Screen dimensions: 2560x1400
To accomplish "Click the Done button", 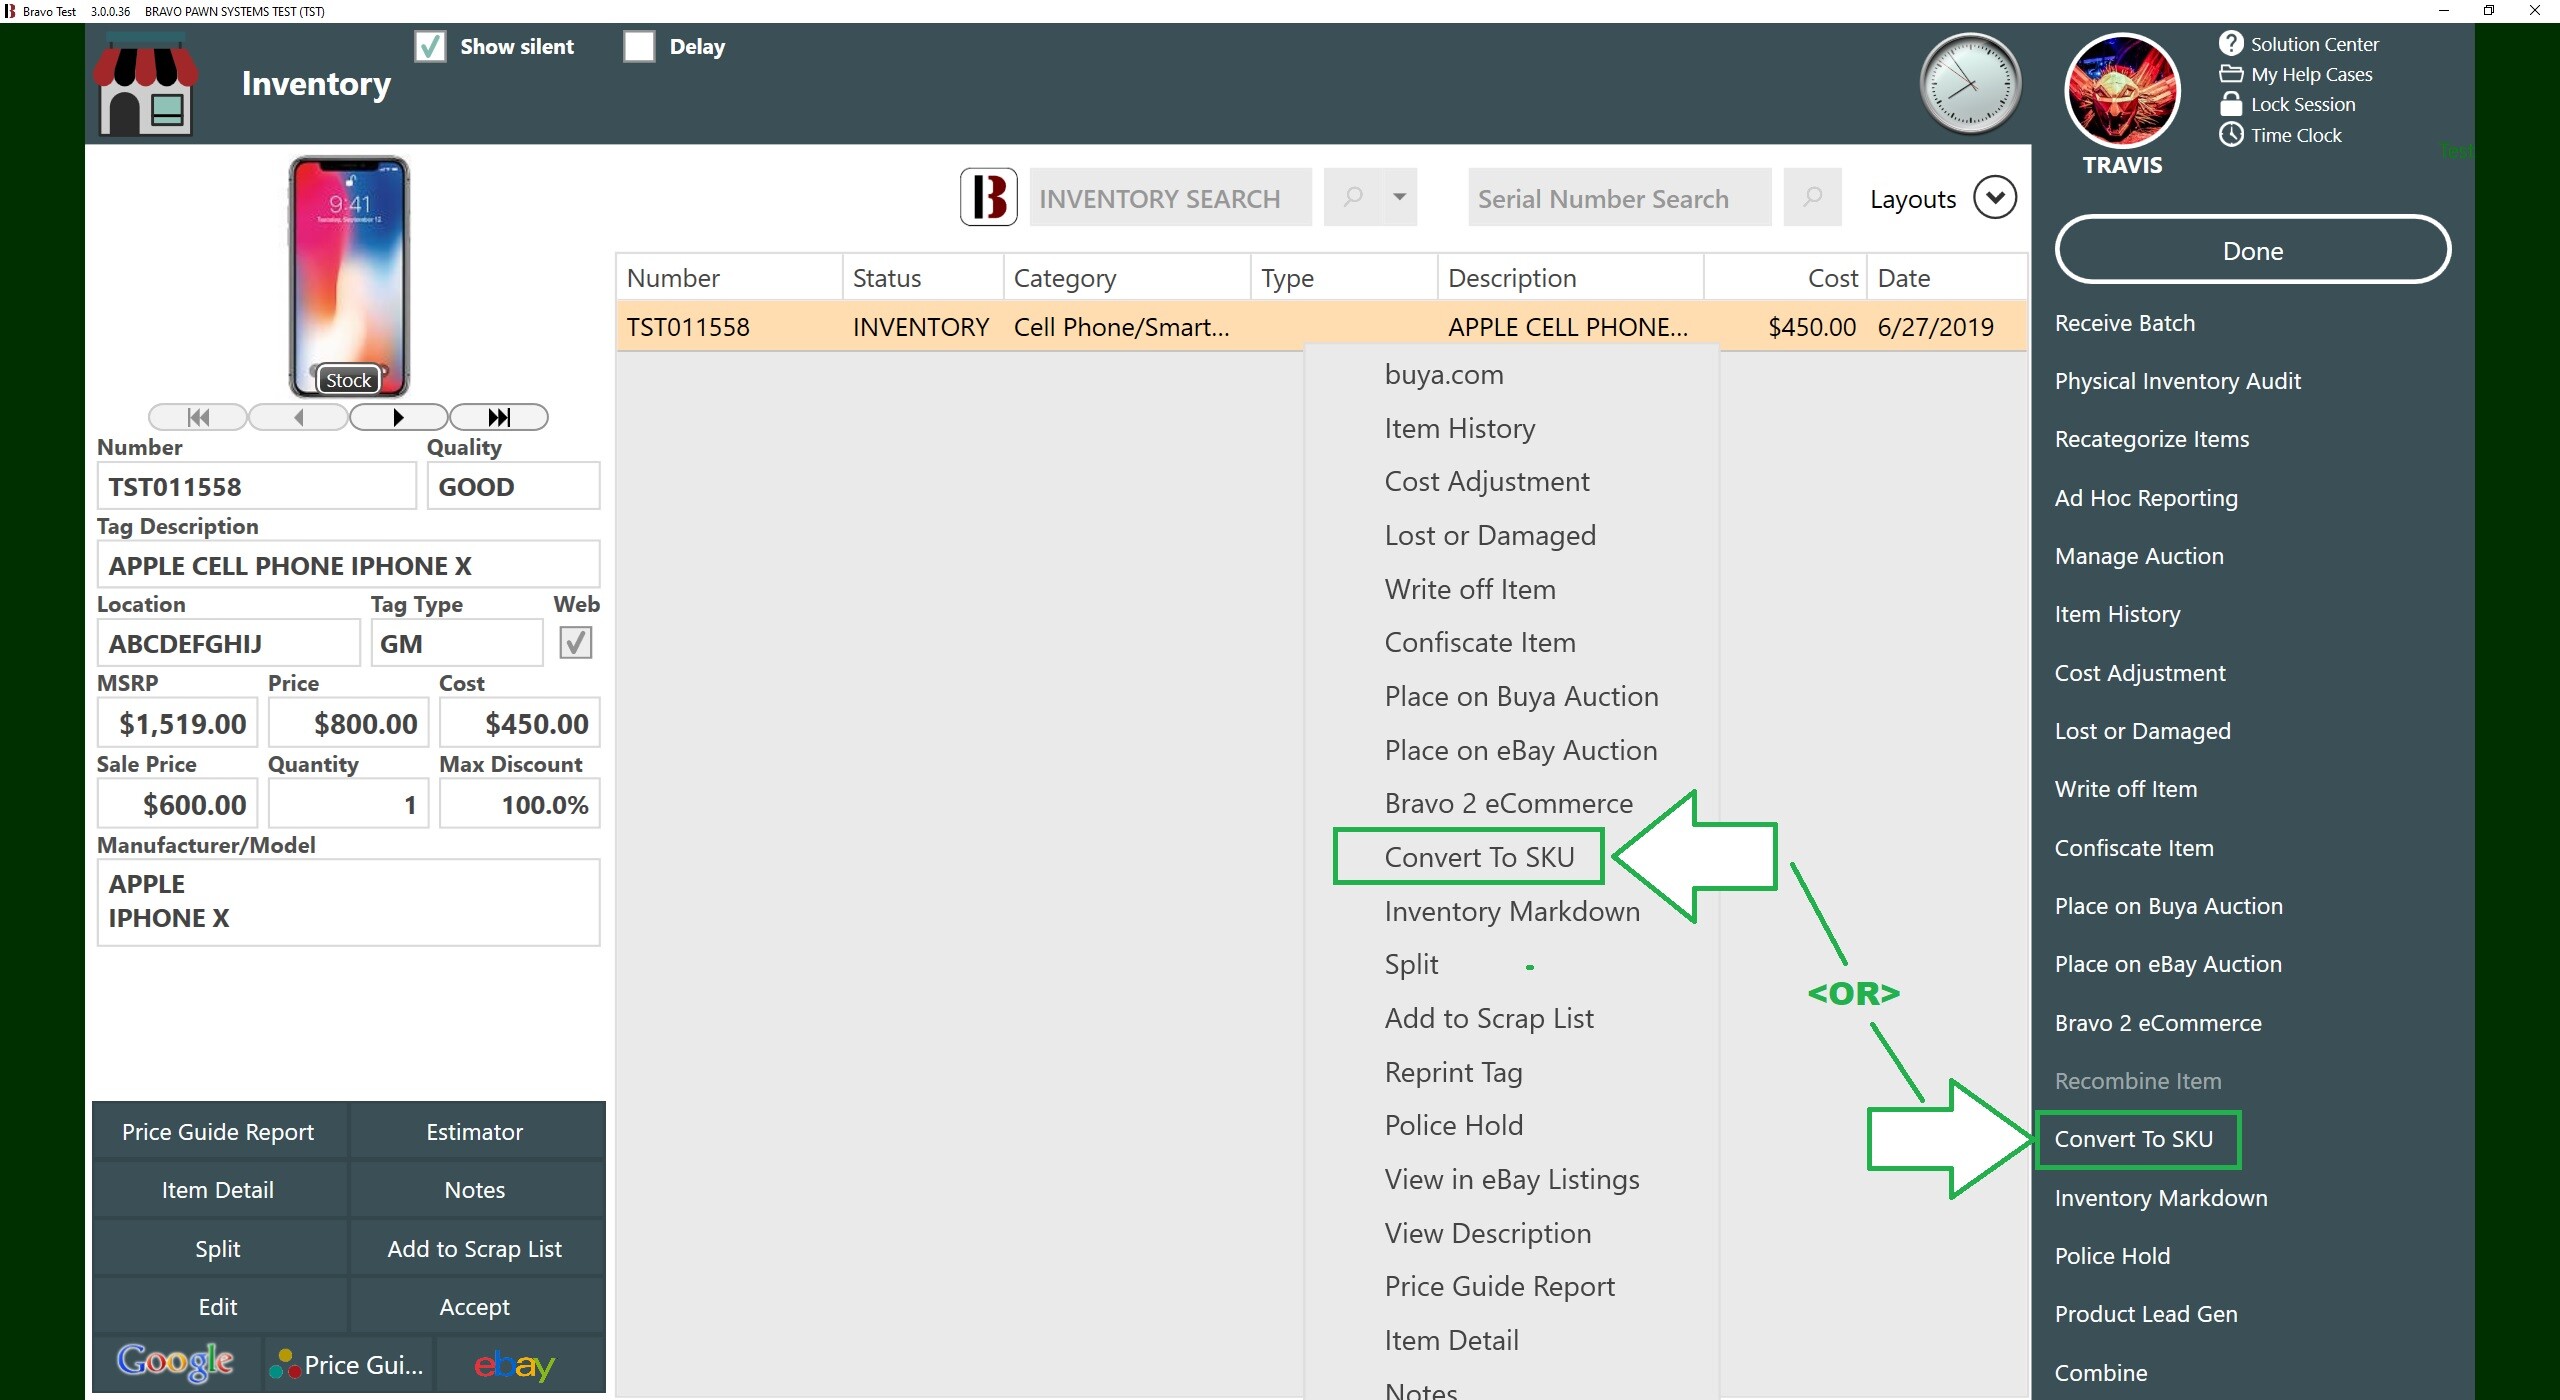I will tap(2252, 250).
